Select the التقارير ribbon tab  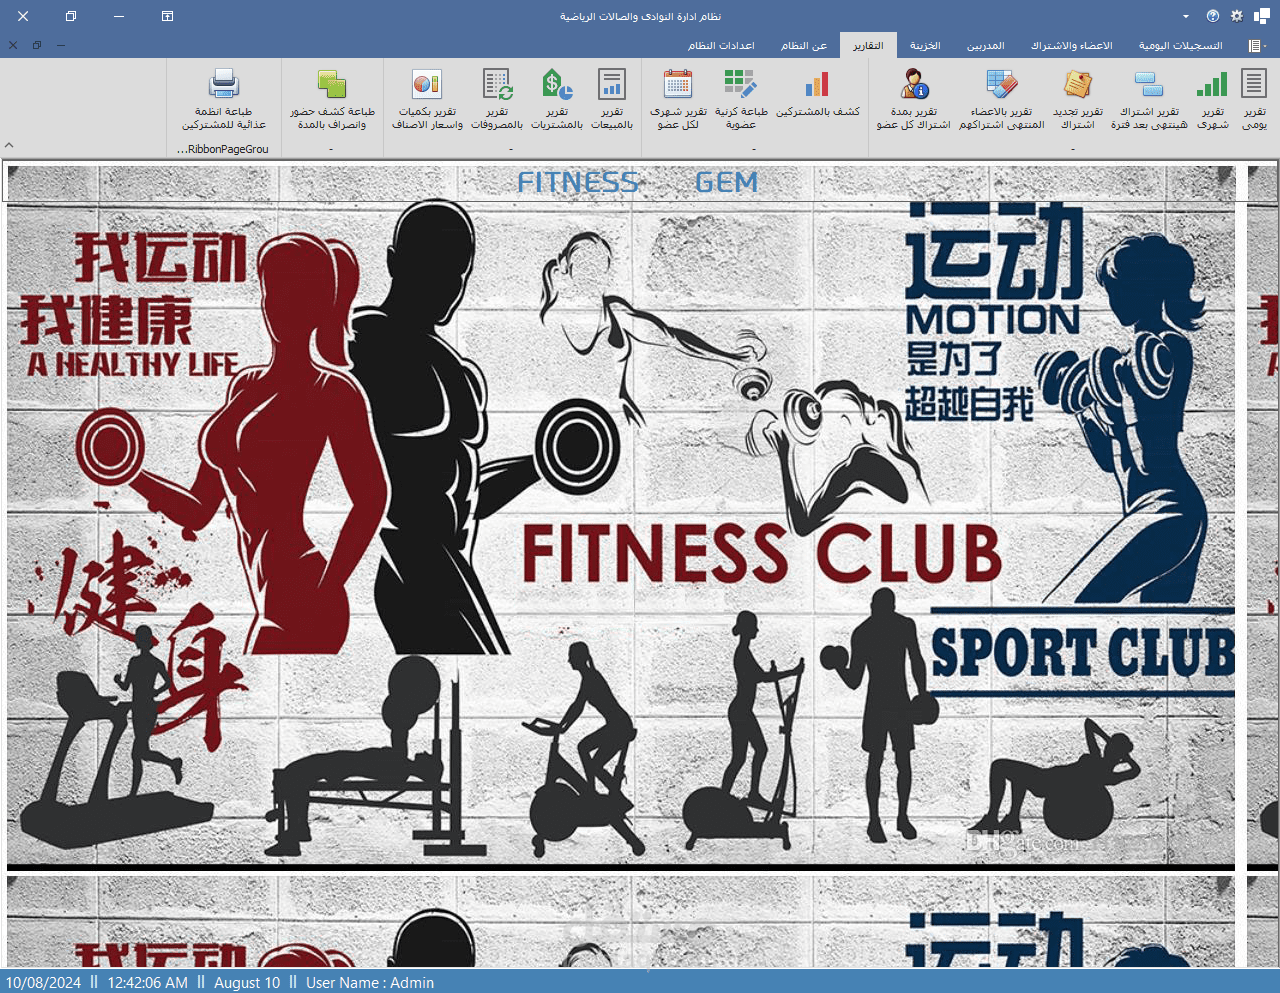(868, 46)
